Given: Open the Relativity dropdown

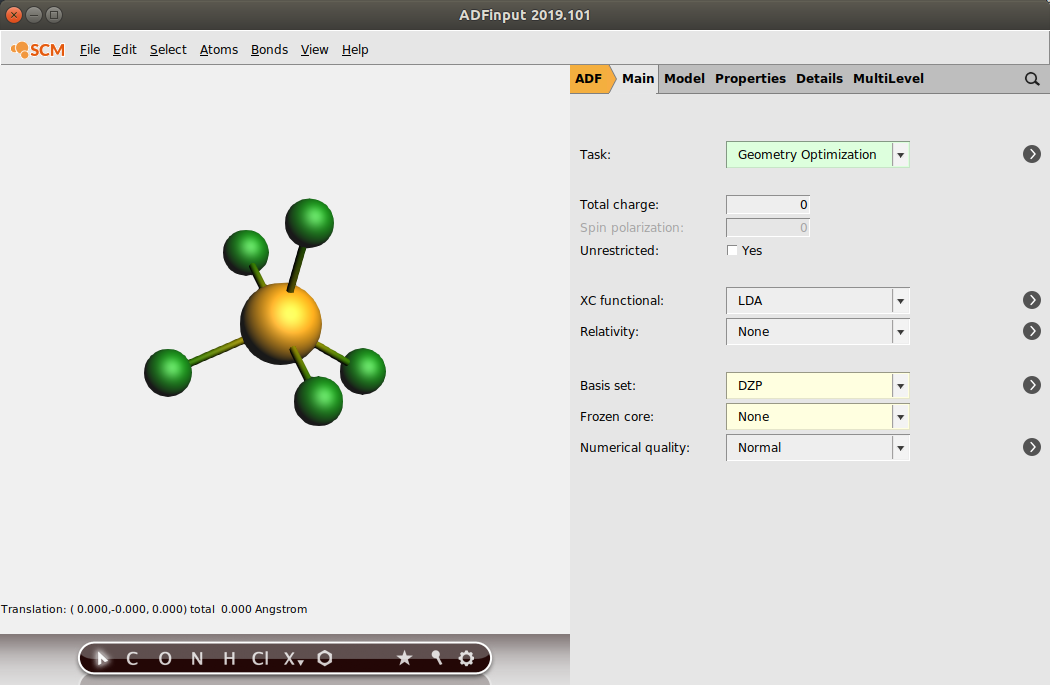Looking at the screenshot, I should [x=818, y=331].
